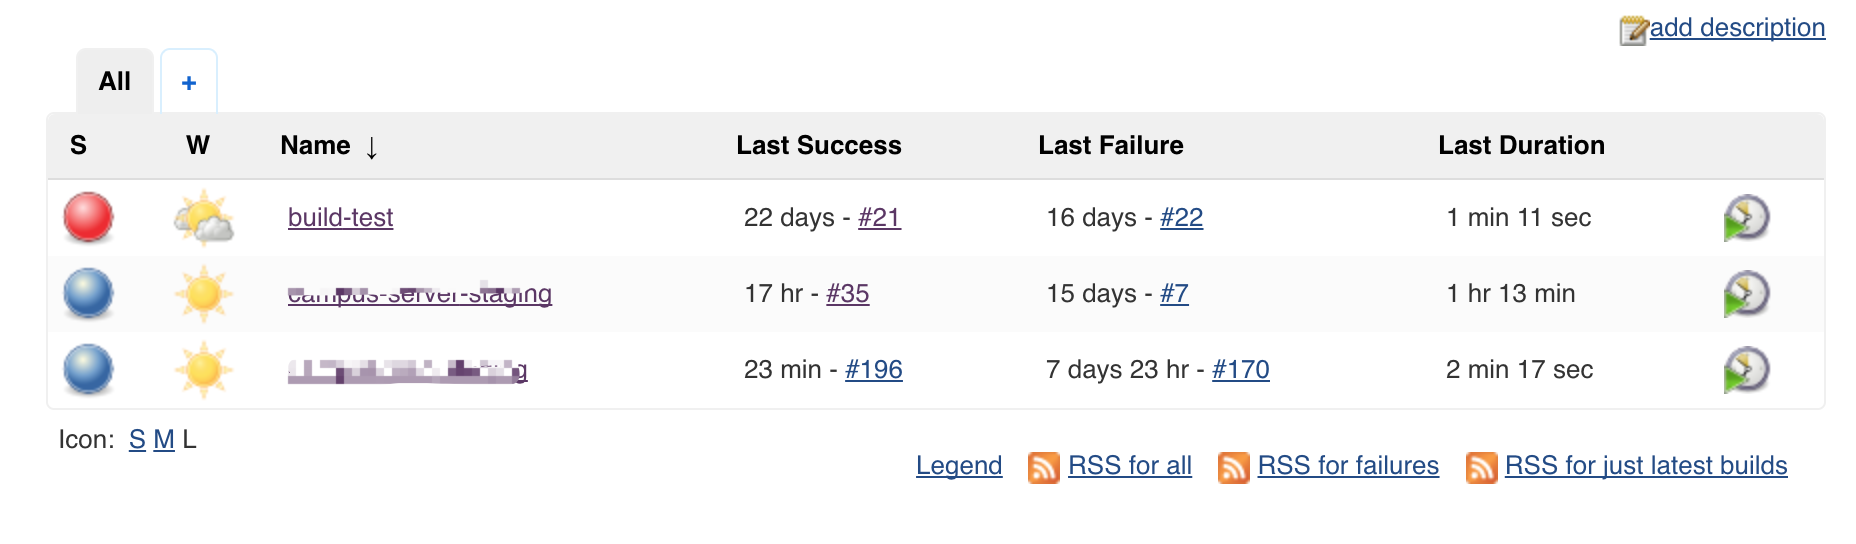
Task: Open the plus tab to create a new view
Action: click(x=189, y=82)
